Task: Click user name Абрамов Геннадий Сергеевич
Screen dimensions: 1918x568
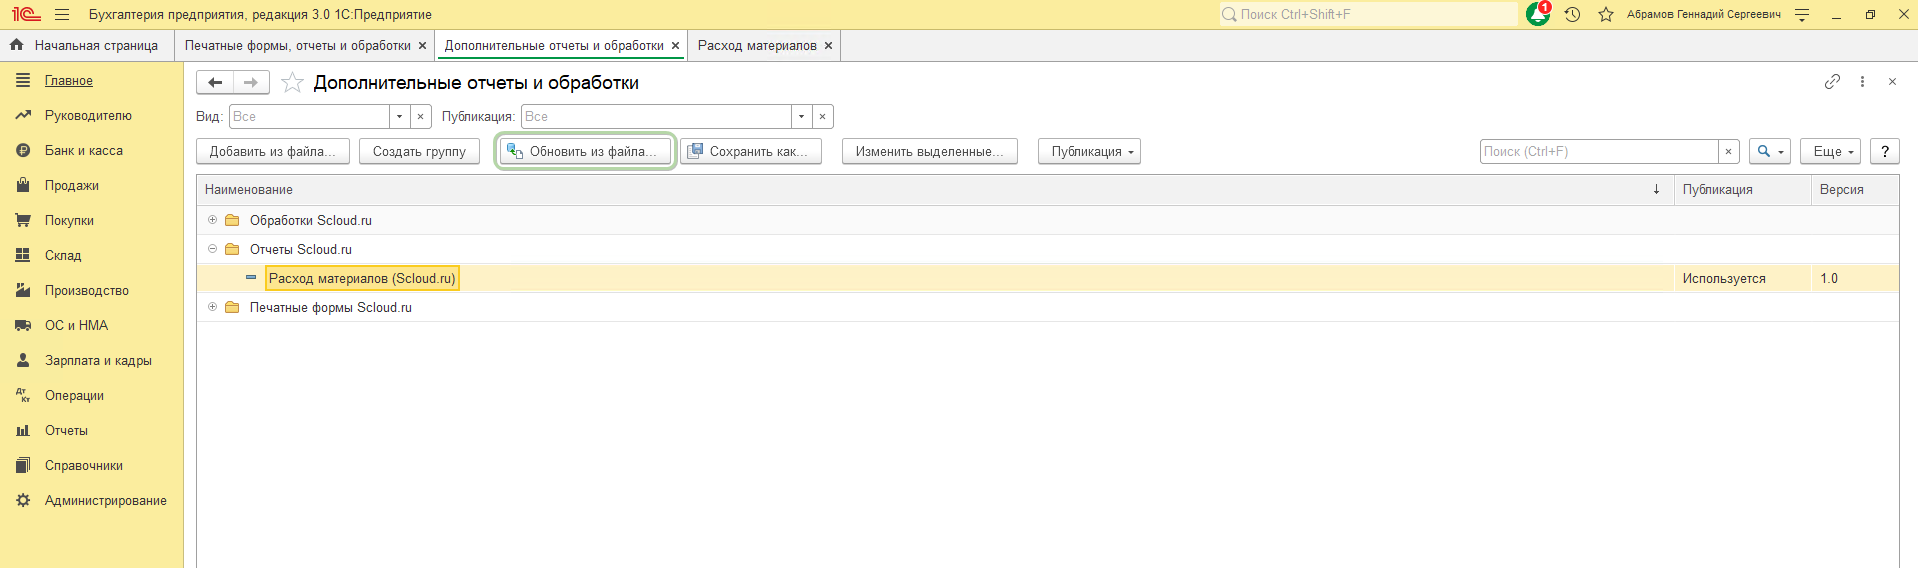Action: 1704,15
